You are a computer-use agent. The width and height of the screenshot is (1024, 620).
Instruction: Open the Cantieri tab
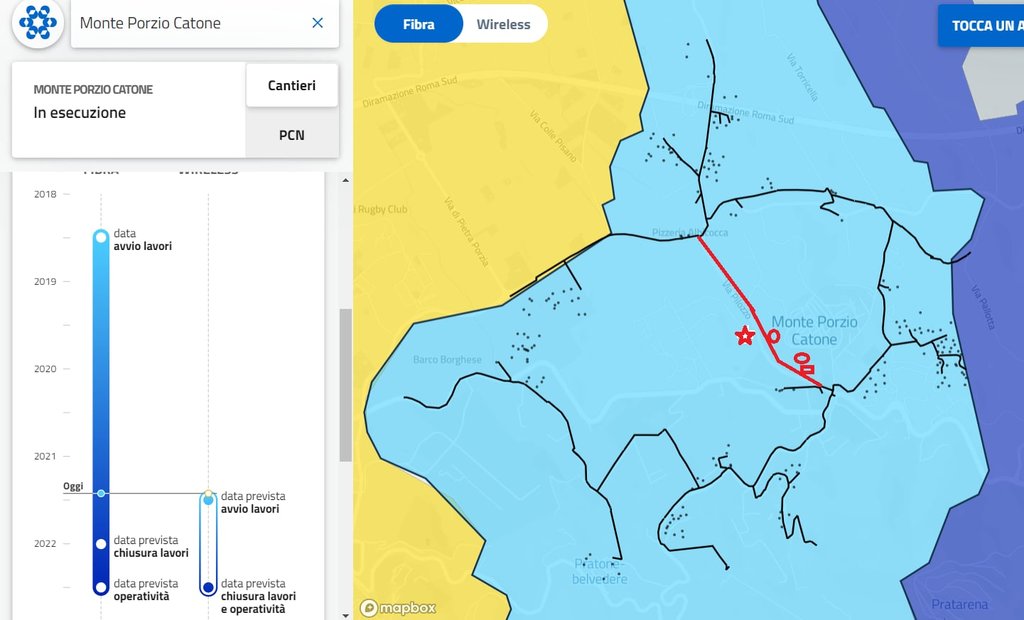(x=291, y=86)
